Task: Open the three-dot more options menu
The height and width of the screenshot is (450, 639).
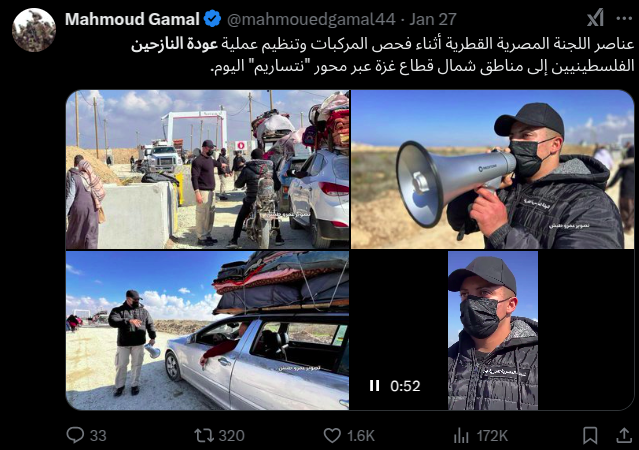Action: point(624,18)
